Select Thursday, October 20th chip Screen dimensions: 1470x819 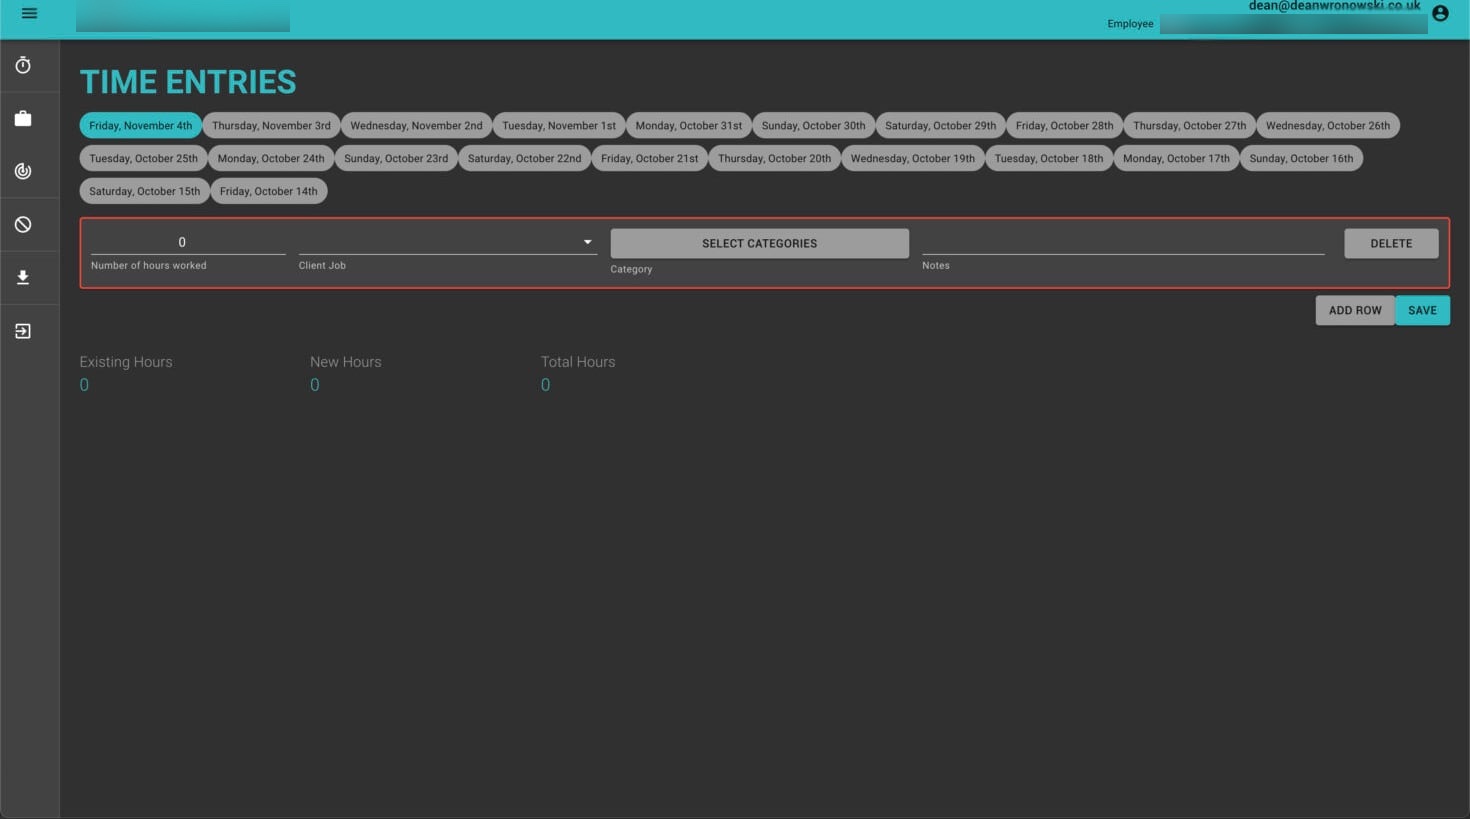pos(774,159)
